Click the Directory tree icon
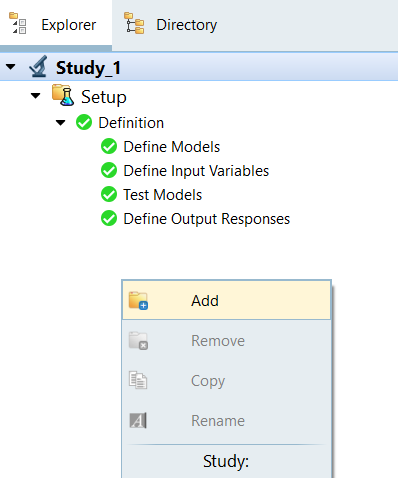This screenshot has width=398, height=478. 134,23
